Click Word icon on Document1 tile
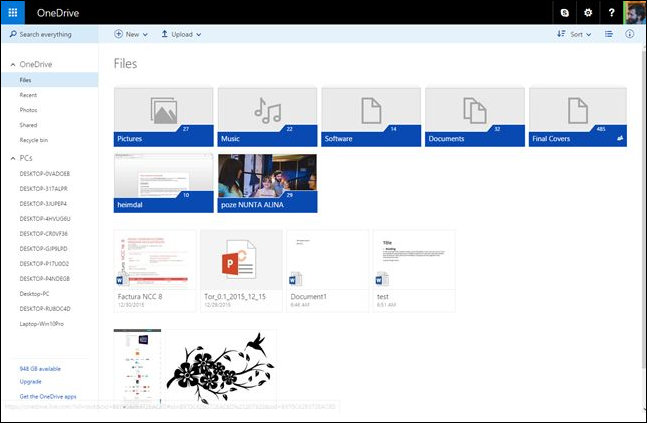Screen dimensions: 647x423 point(295,279)
